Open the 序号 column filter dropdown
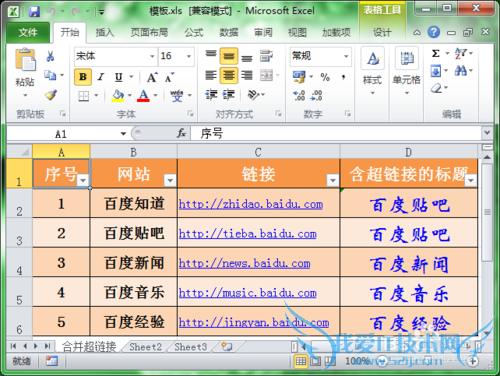Image resolution: width=500 pixels, height=376 pixels. pyautogui.click(x=83, y=180)
